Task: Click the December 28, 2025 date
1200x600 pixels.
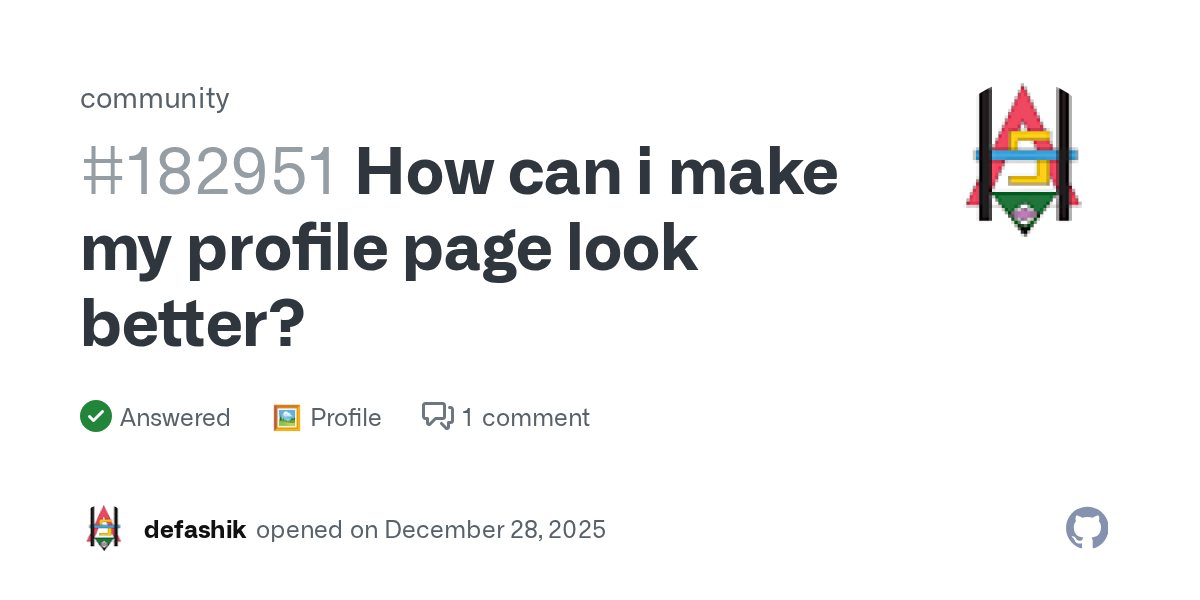Action: [495, 529]
